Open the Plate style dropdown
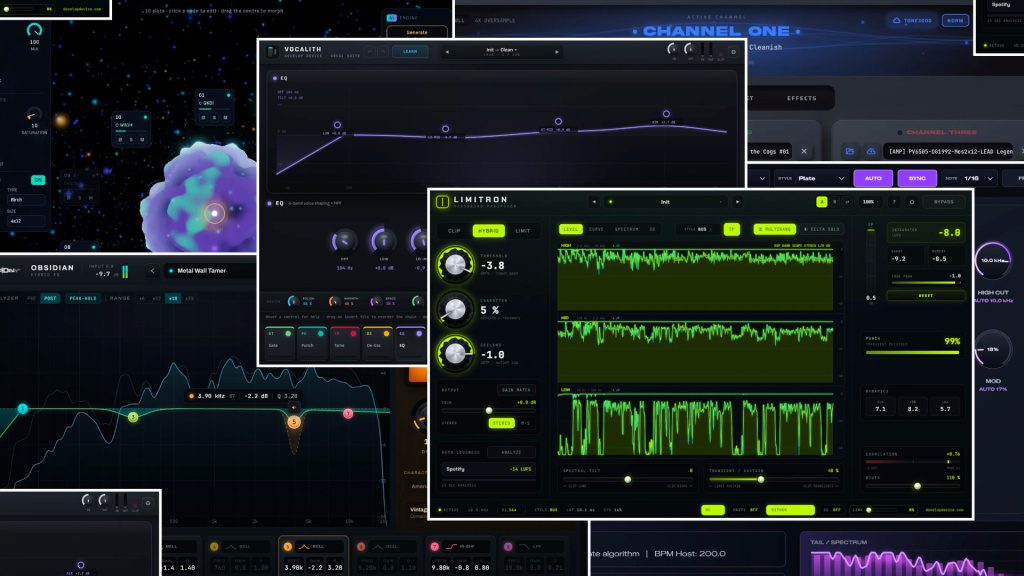The image size is (1024, 576). tap(821, 178)
